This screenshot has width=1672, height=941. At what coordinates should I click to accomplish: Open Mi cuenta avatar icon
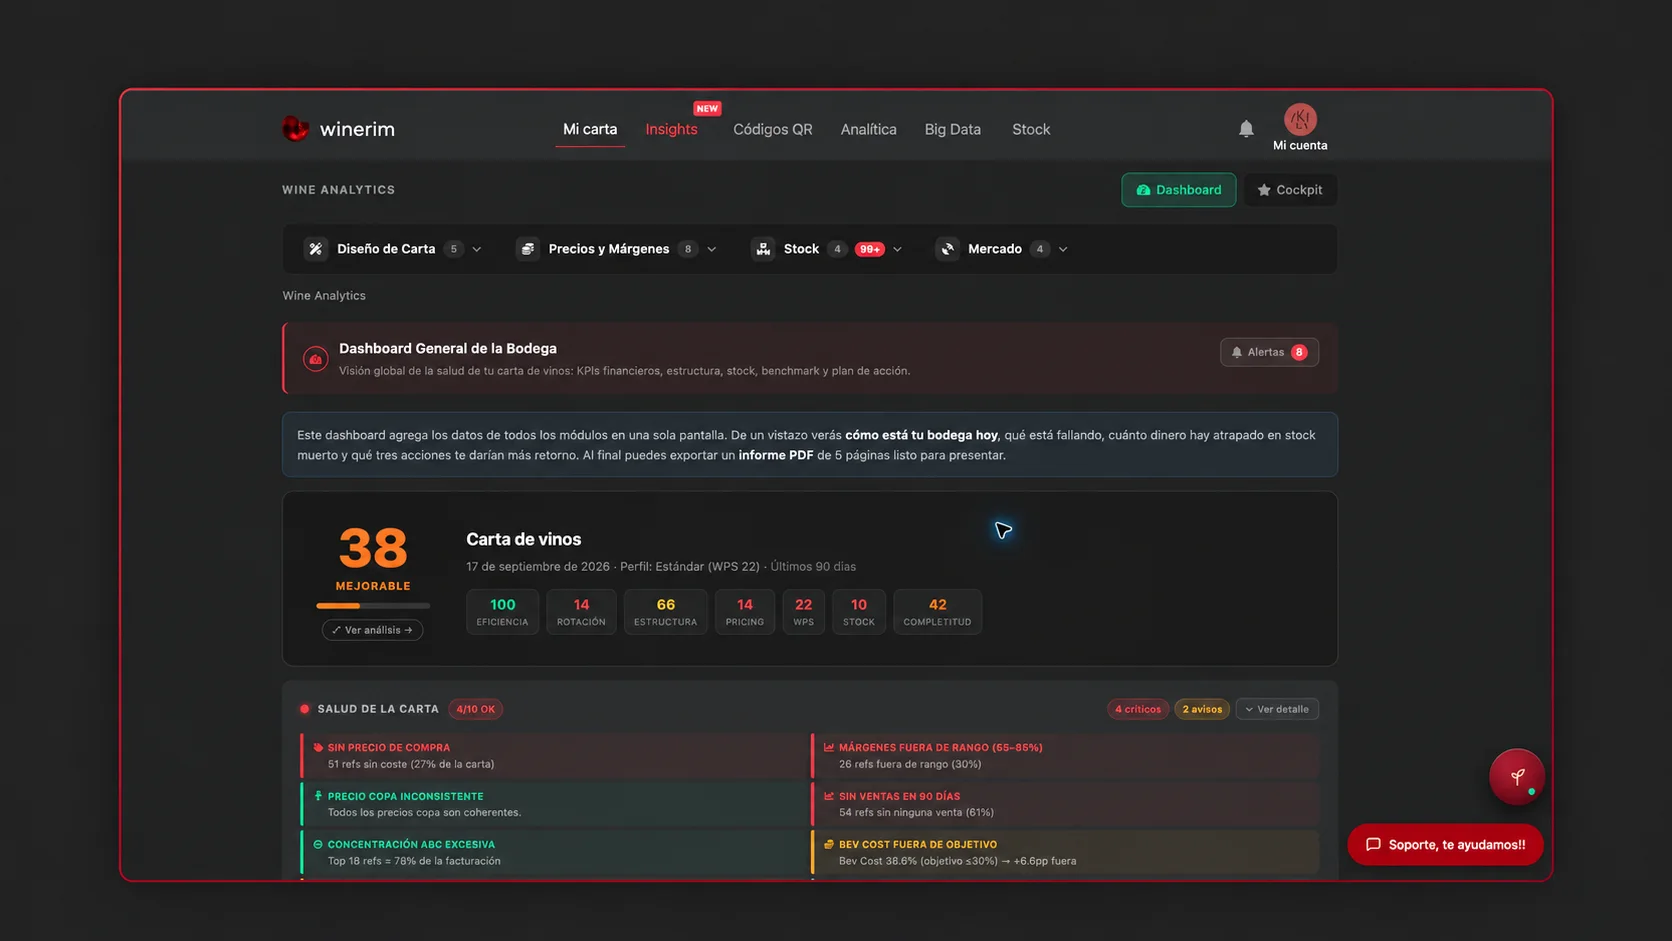(x=1300, y=119)
